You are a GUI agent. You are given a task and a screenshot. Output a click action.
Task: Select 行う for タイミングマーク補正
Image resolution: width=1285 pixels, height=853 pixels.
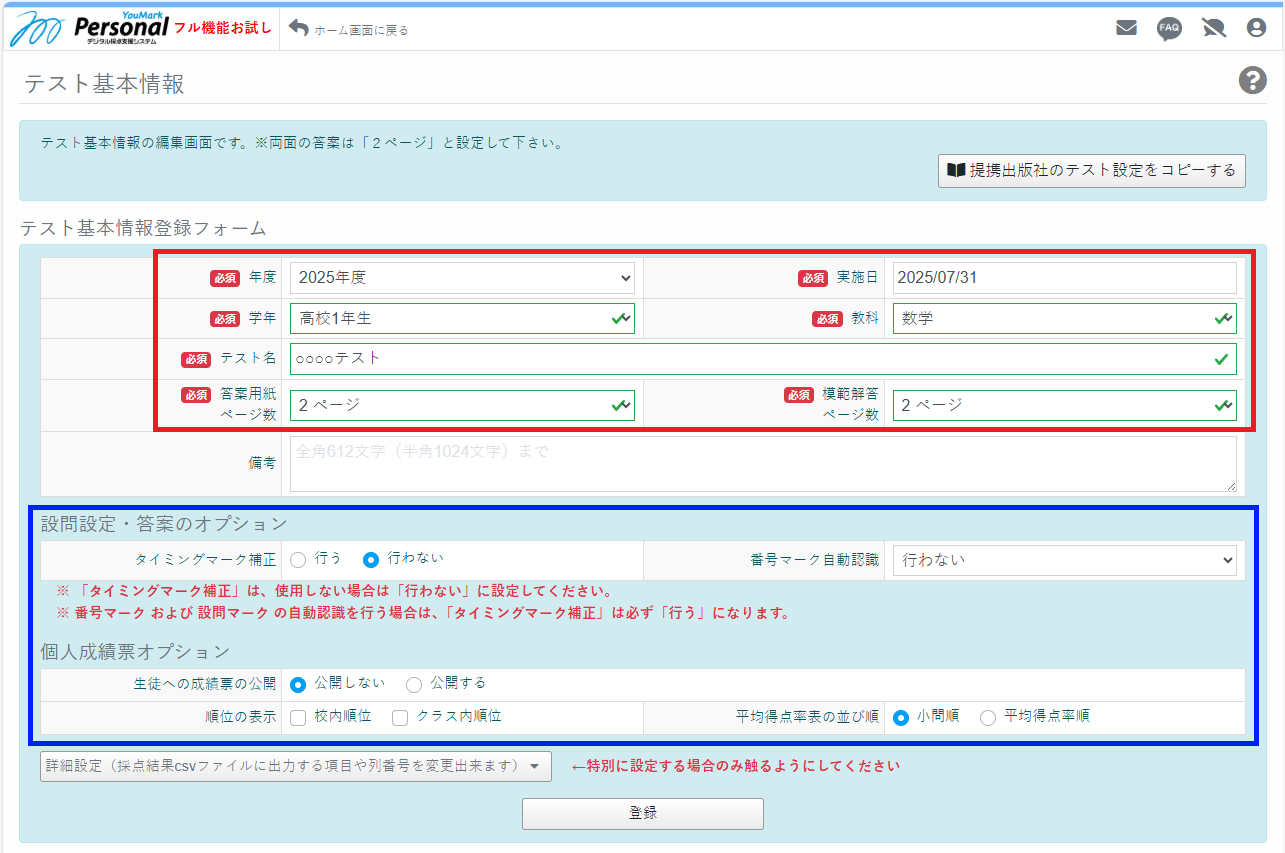coord(298,559)
